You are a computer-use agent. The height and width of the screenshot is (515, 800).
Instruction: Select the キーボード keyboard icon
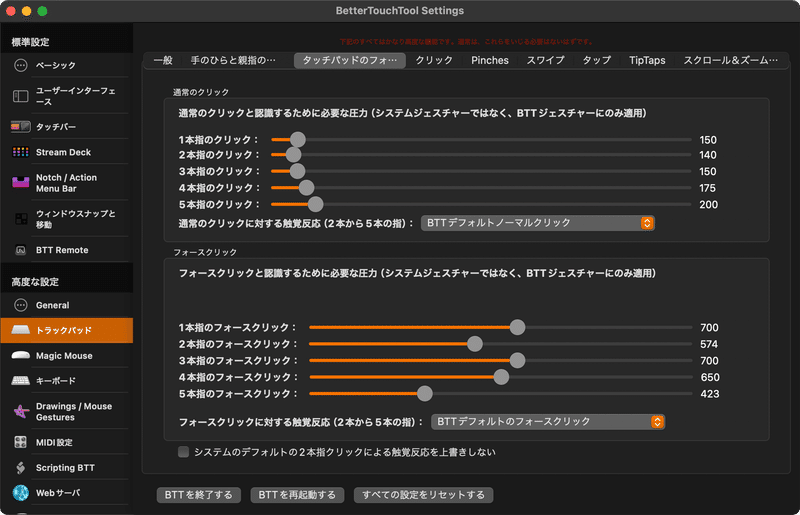20,381
